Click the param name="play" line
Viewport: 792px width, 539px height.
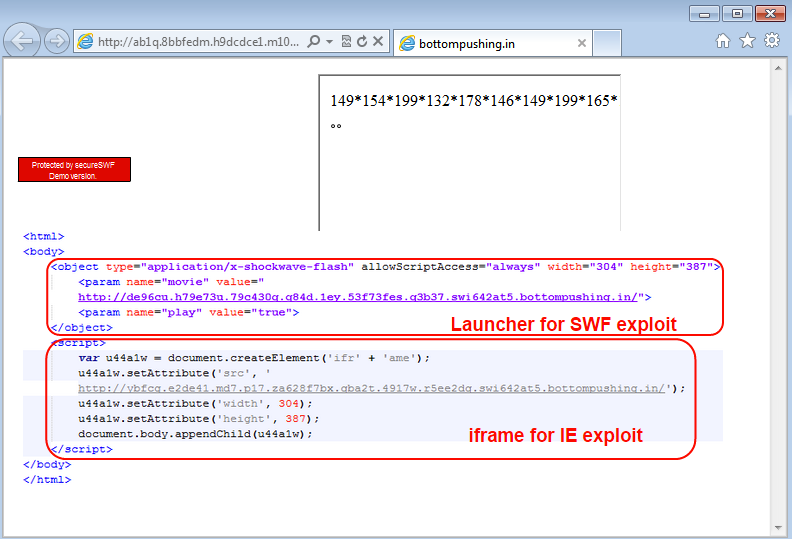point(188,312)
